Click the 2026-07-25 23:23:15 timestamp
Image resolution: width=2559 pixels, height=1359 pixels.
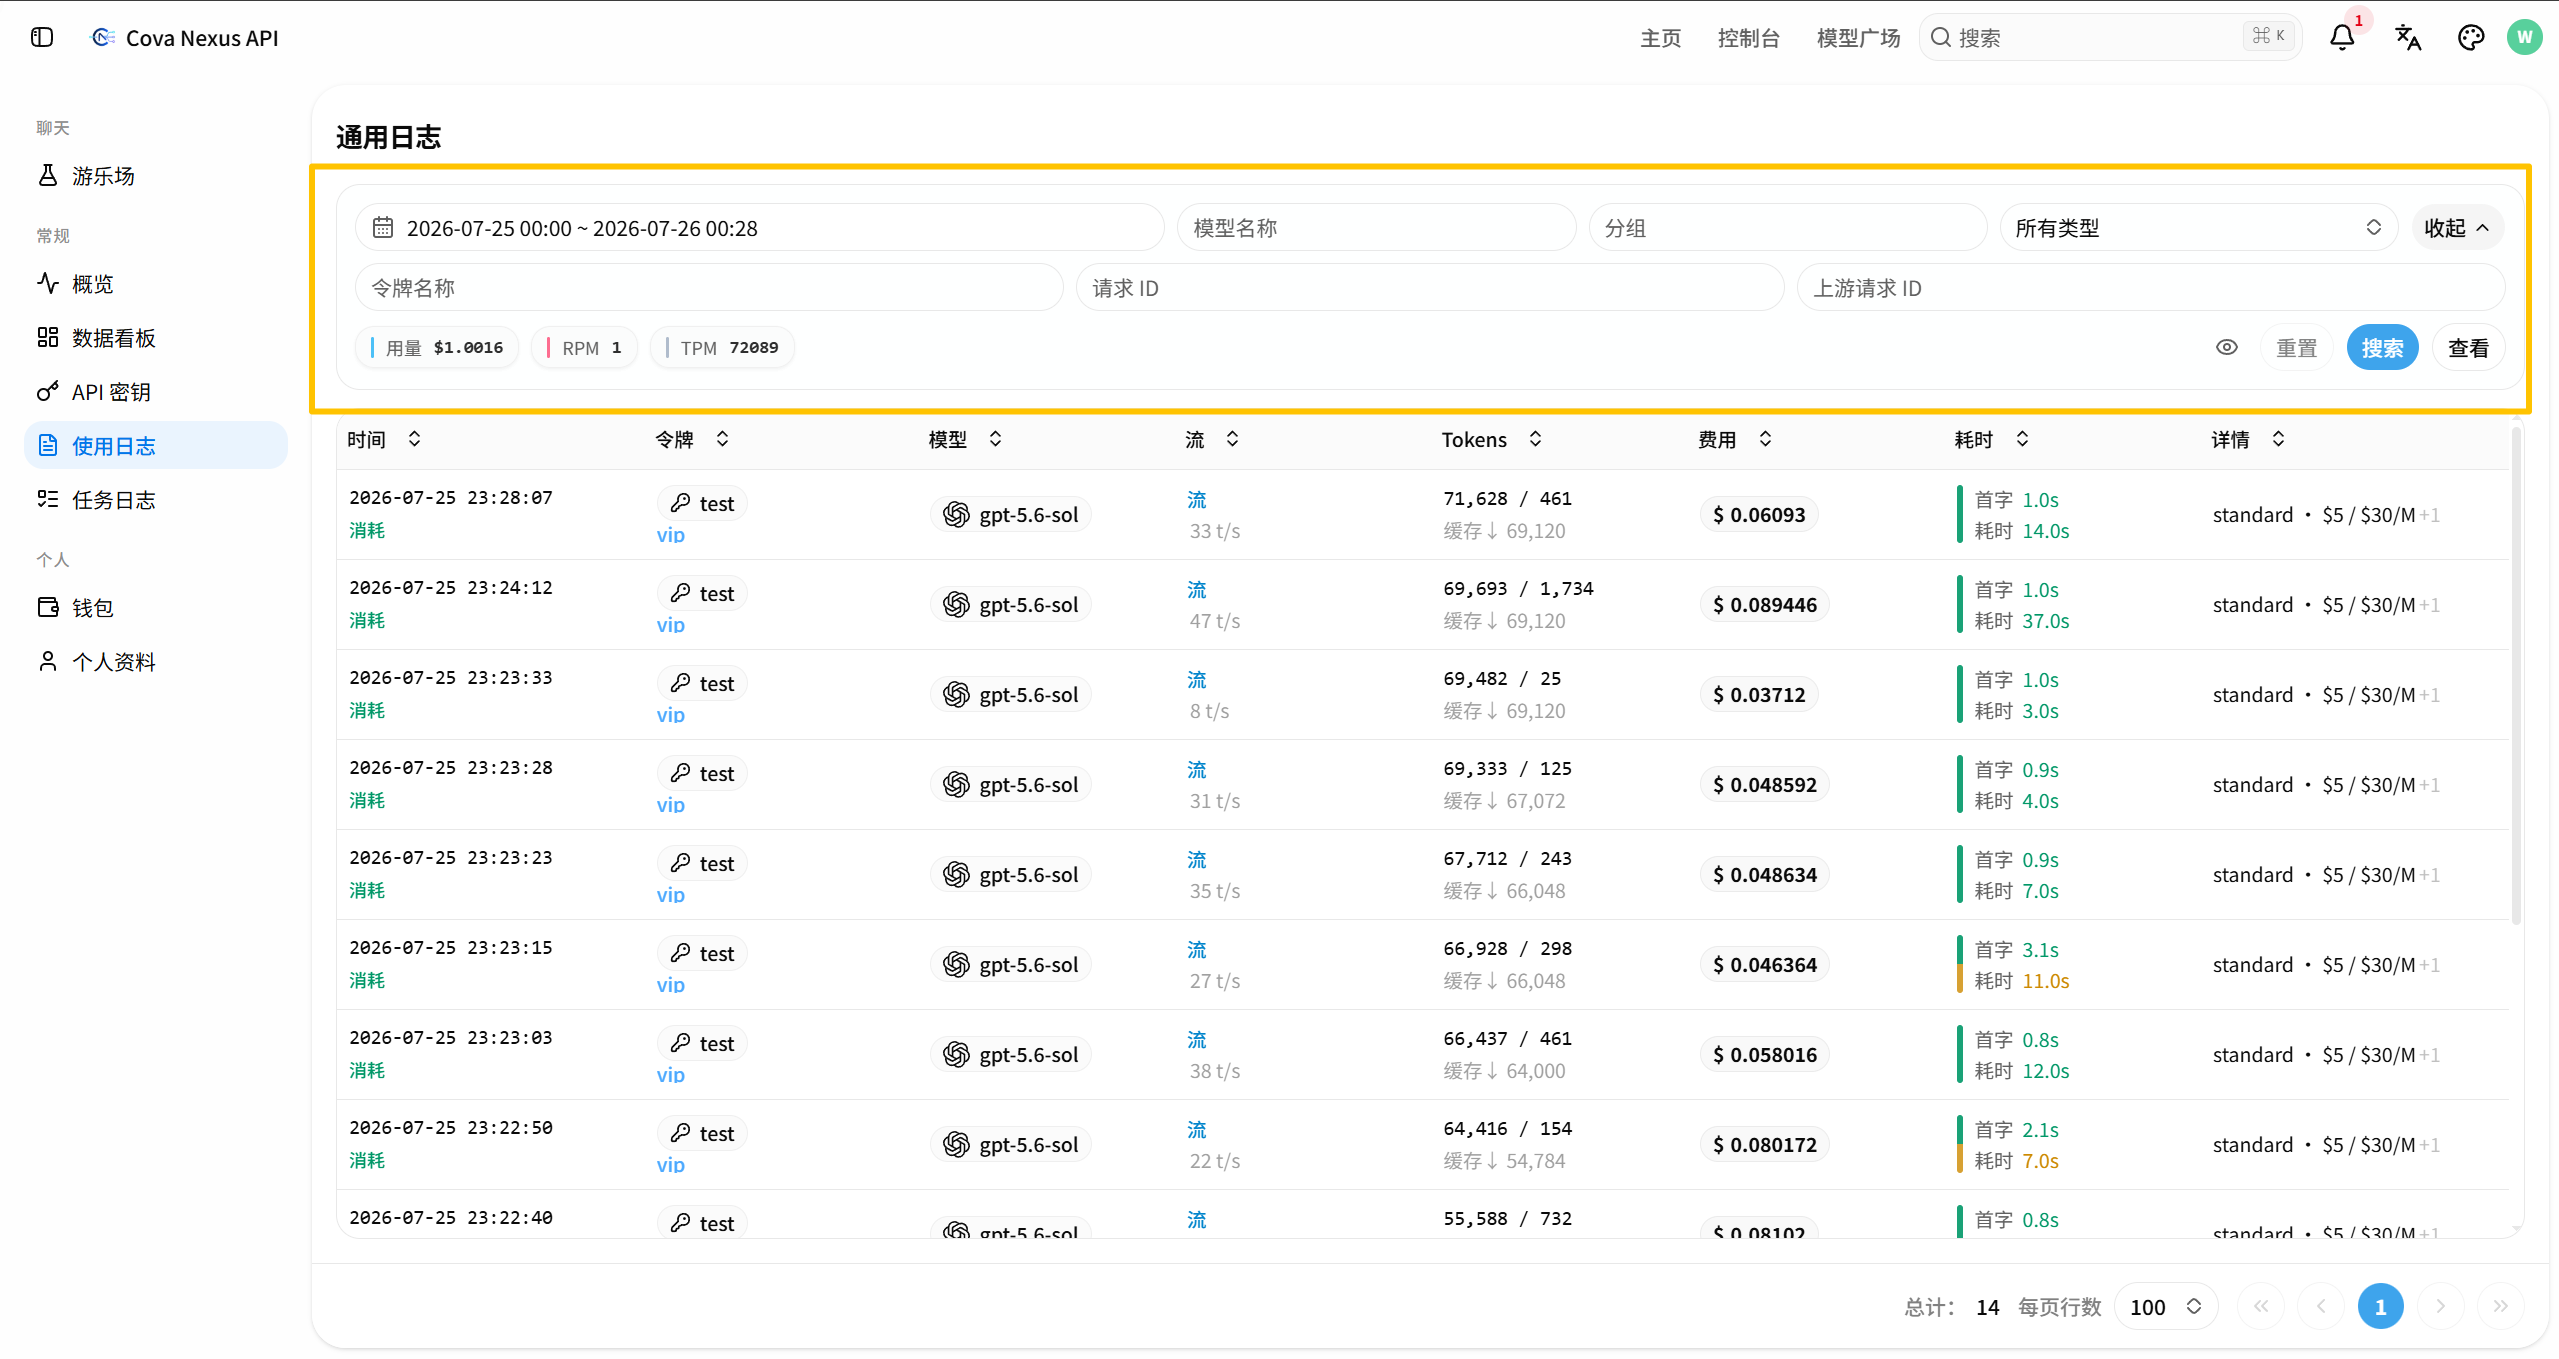[451, 947]
